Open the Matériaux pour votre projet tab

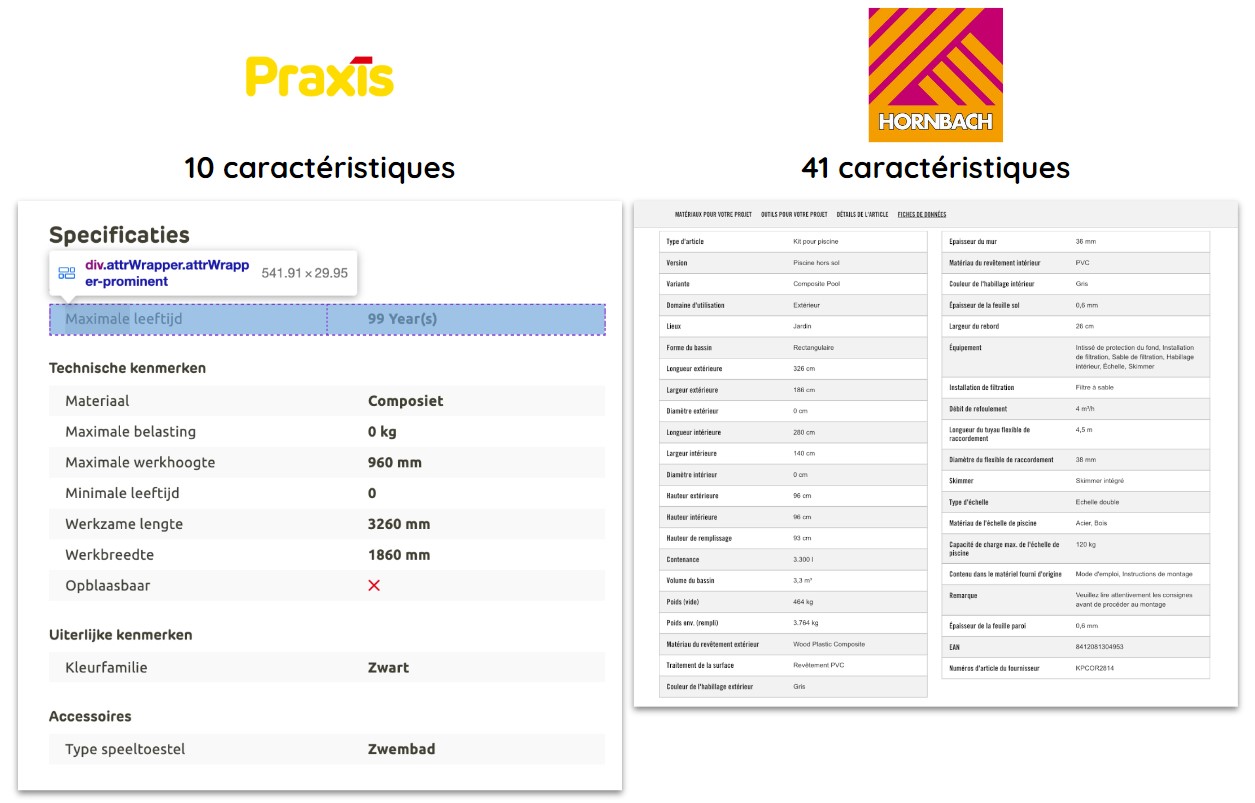(713, 214)
